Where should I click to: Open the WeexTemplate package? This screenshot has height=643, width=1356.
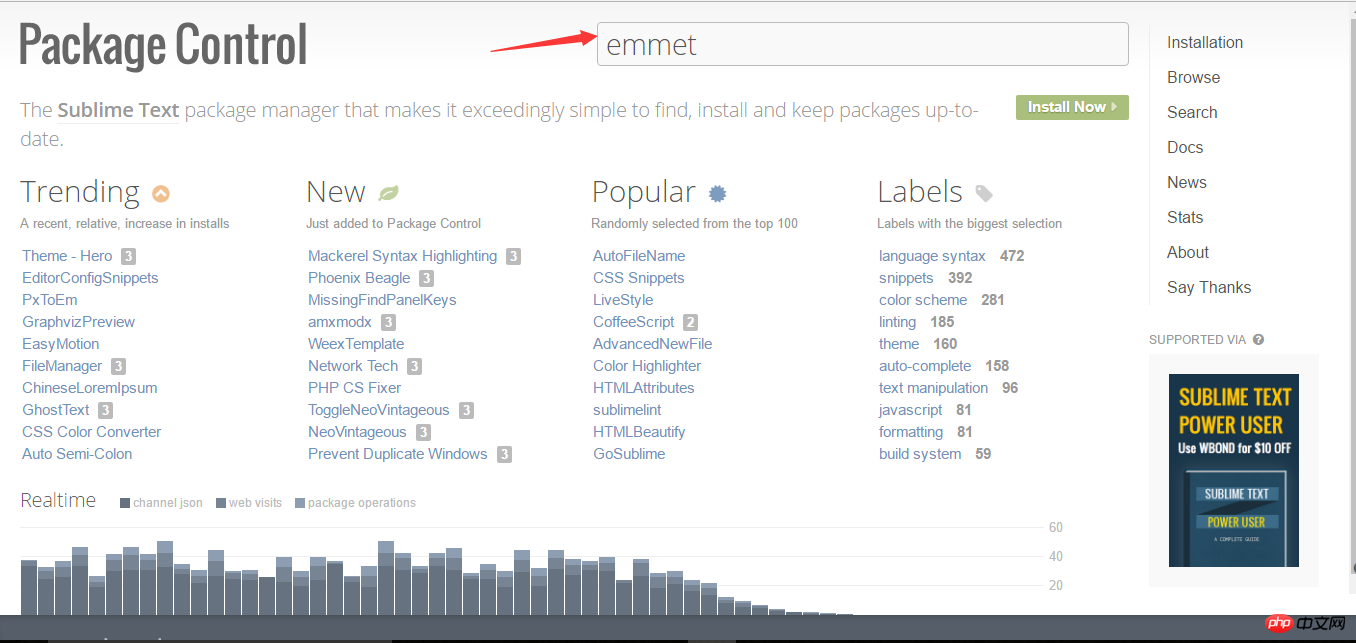pos(355,344)
